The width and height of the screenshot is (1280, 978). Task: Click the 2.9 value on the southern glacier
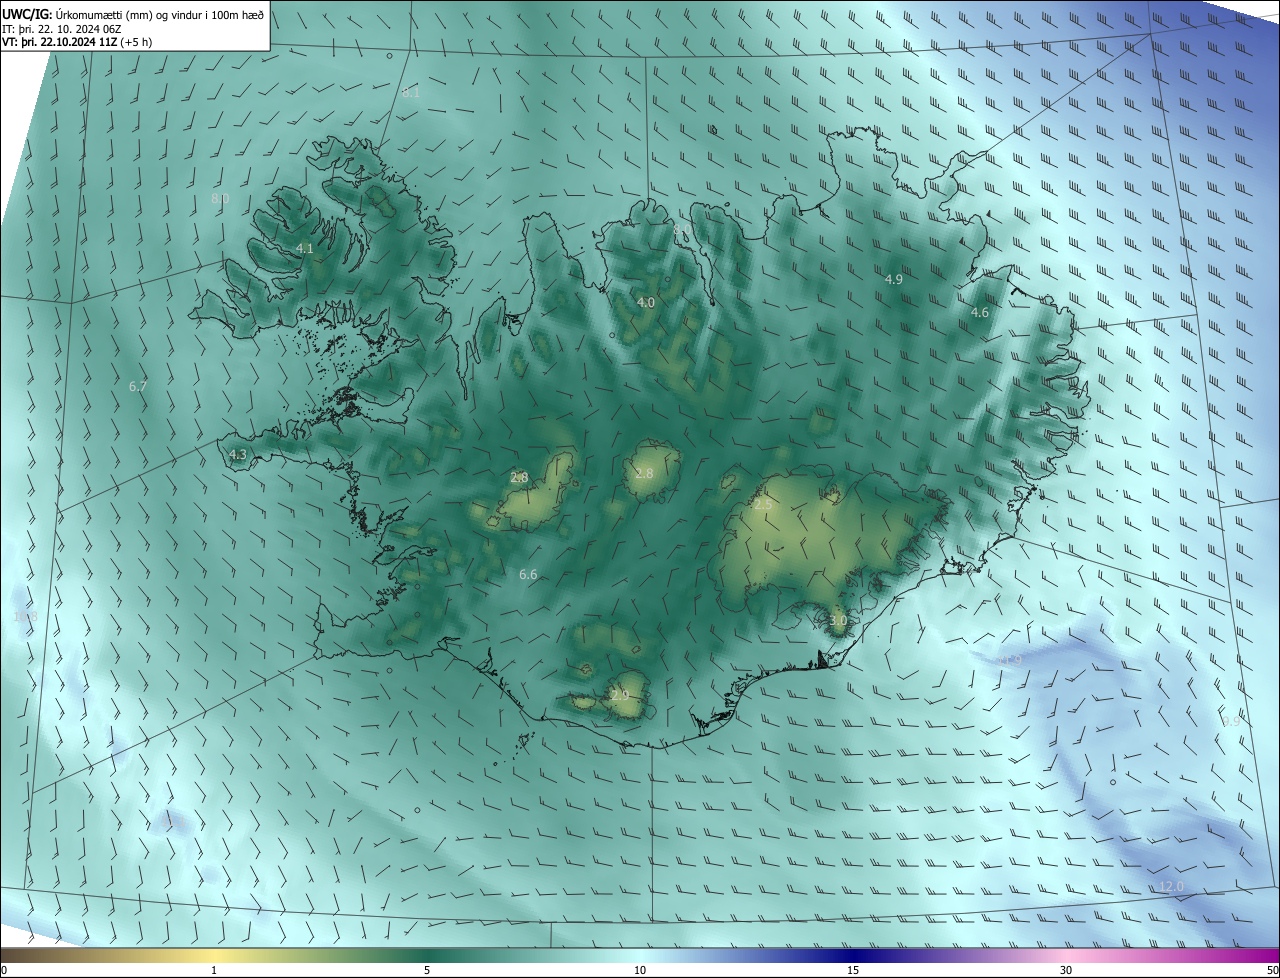[x=620, y=694]
